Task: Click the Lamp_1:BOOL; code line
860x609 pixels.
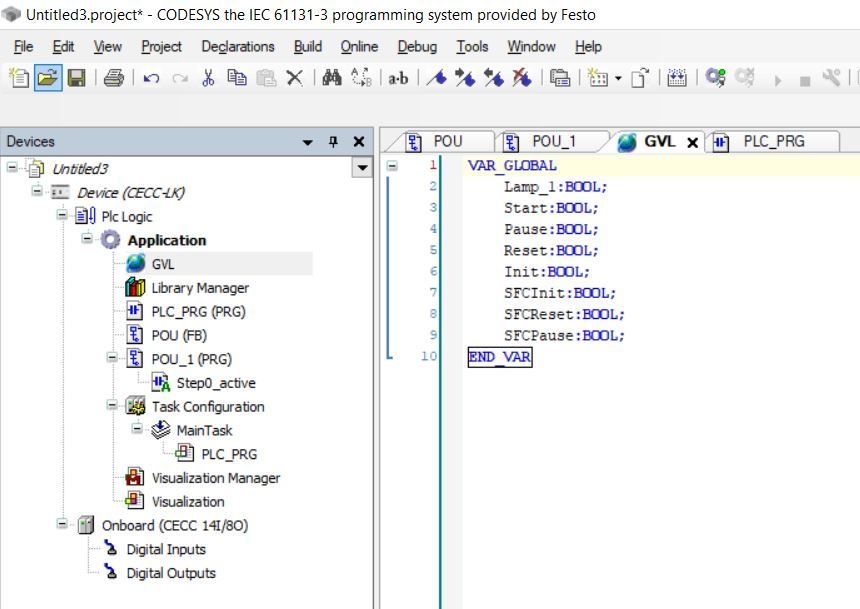Action: (x=556, y=187)
